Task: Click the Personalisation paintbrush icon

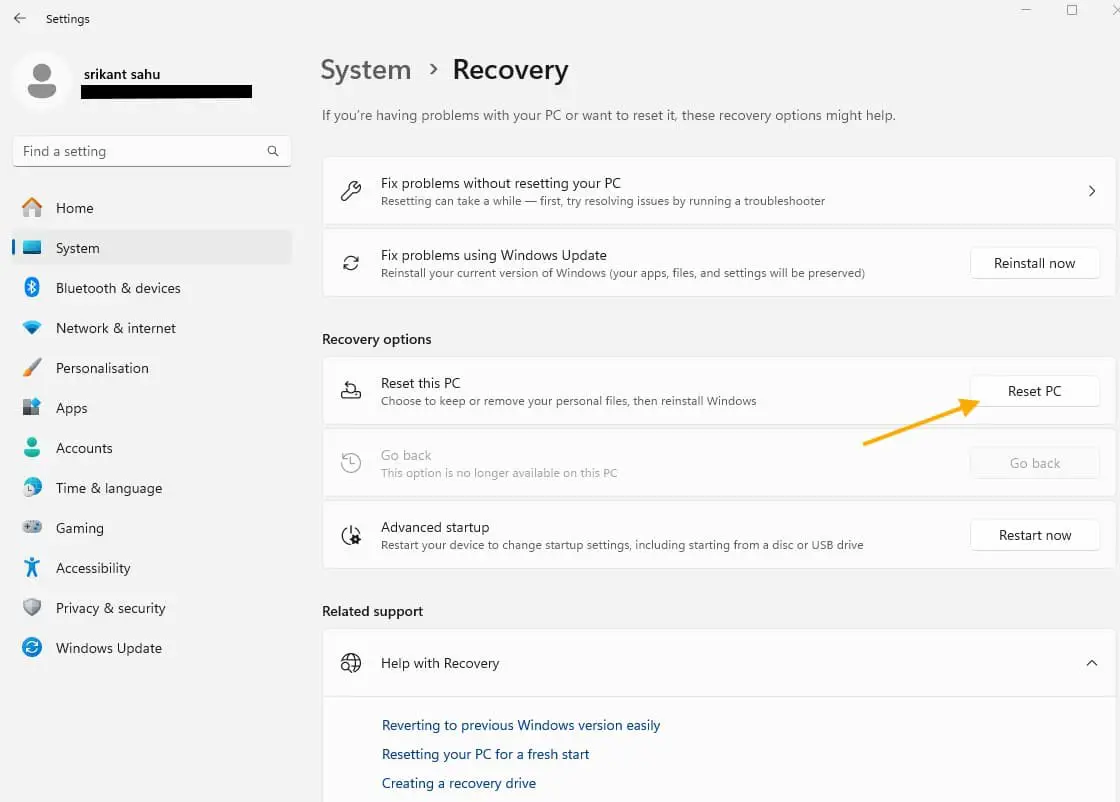Action: tap(32, 368)
